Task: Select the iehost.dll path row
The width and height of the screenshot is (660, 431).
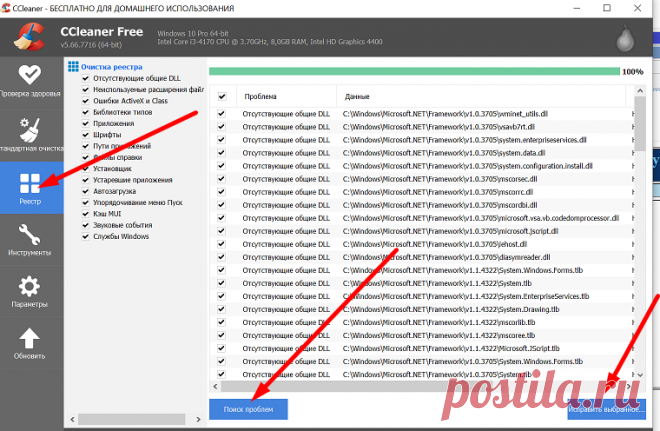Action: pos(421,244)
